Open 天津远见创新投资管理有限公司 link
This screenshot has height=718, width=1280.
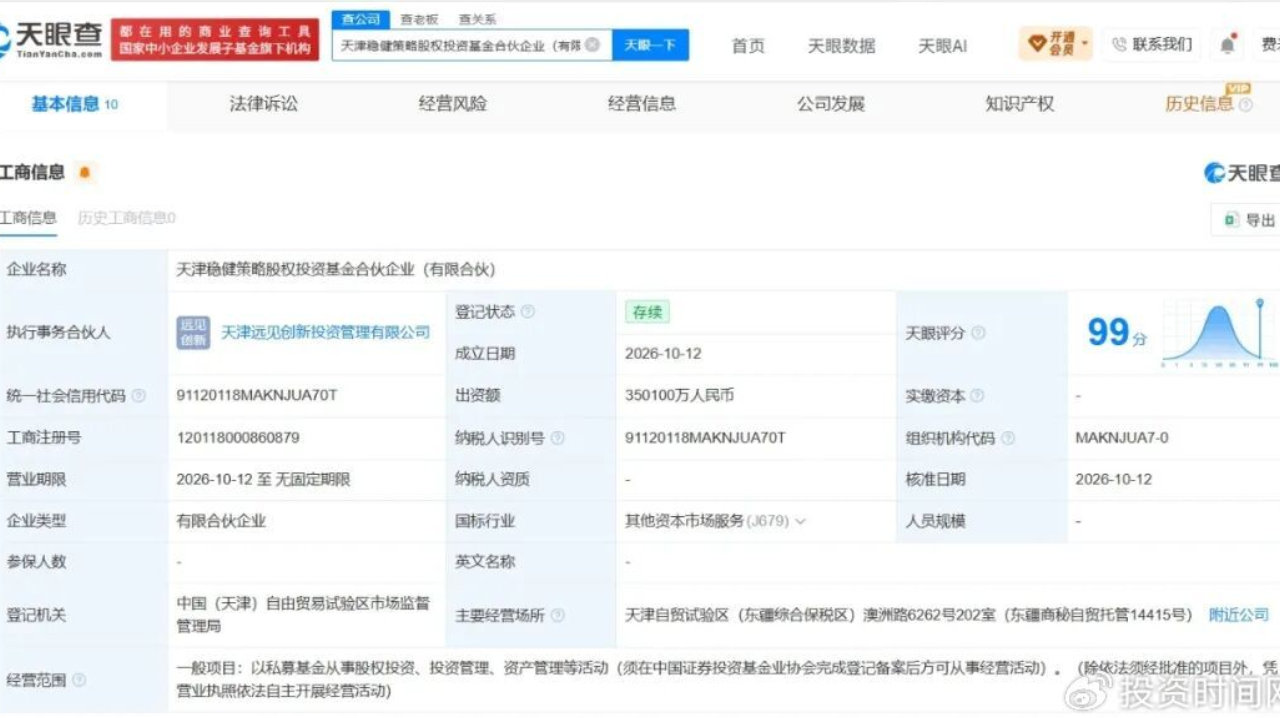tap(325, 332)
